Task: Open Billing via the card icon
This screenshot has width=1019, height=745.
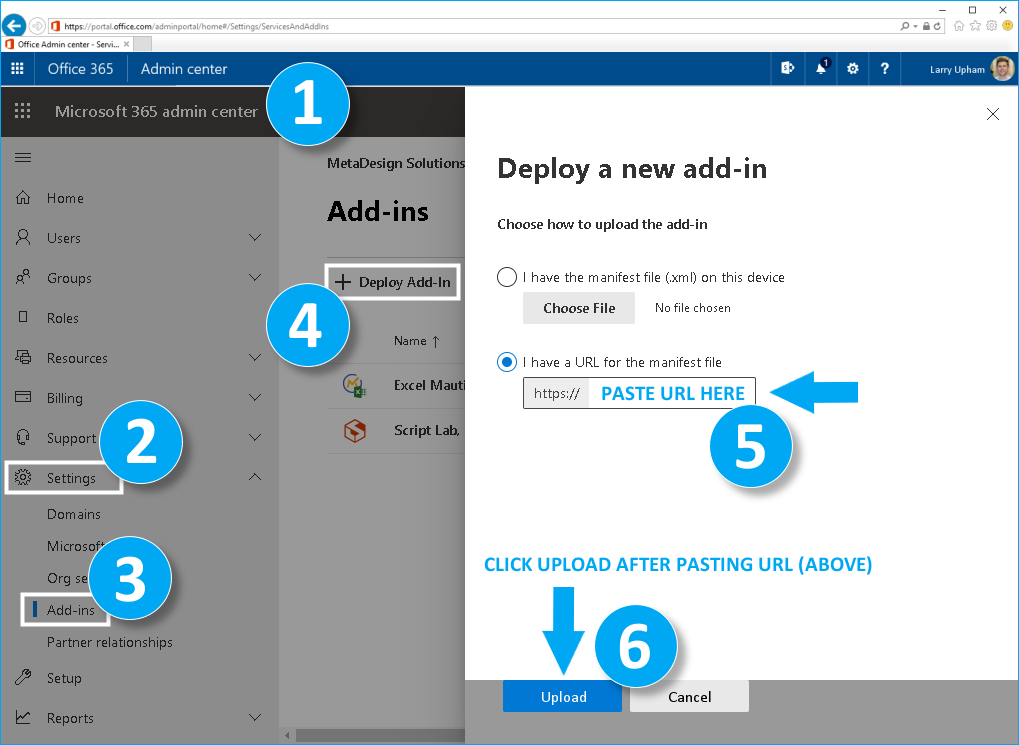Action: point(22,398)
